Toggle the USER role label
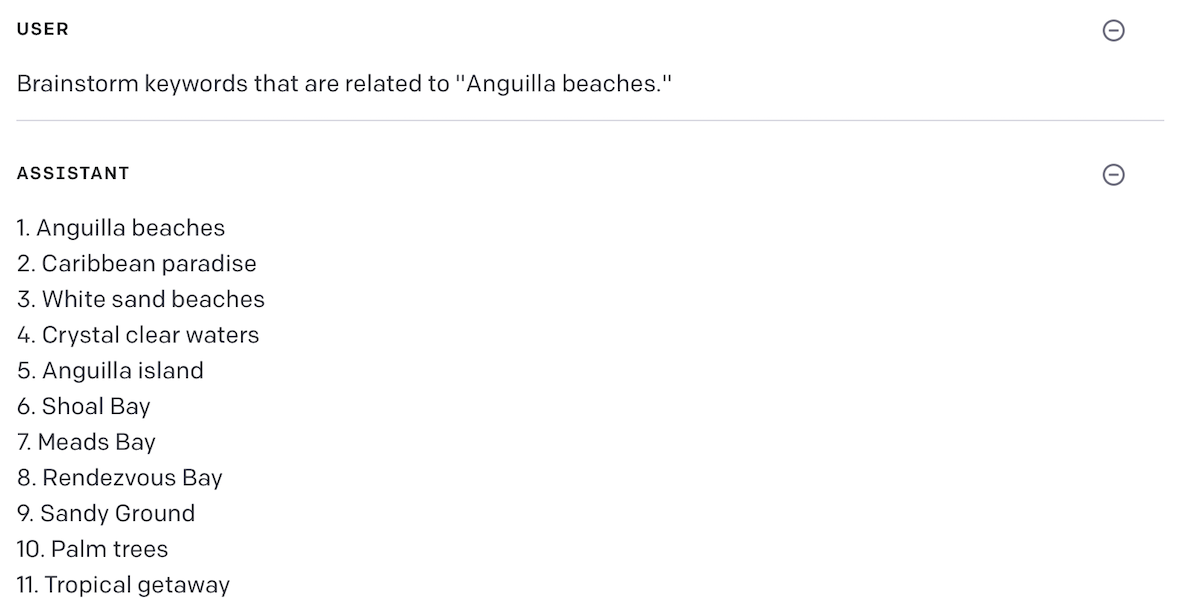This screenshot has height=609, width=1200. pyautogui.click(x=43, y=29)
